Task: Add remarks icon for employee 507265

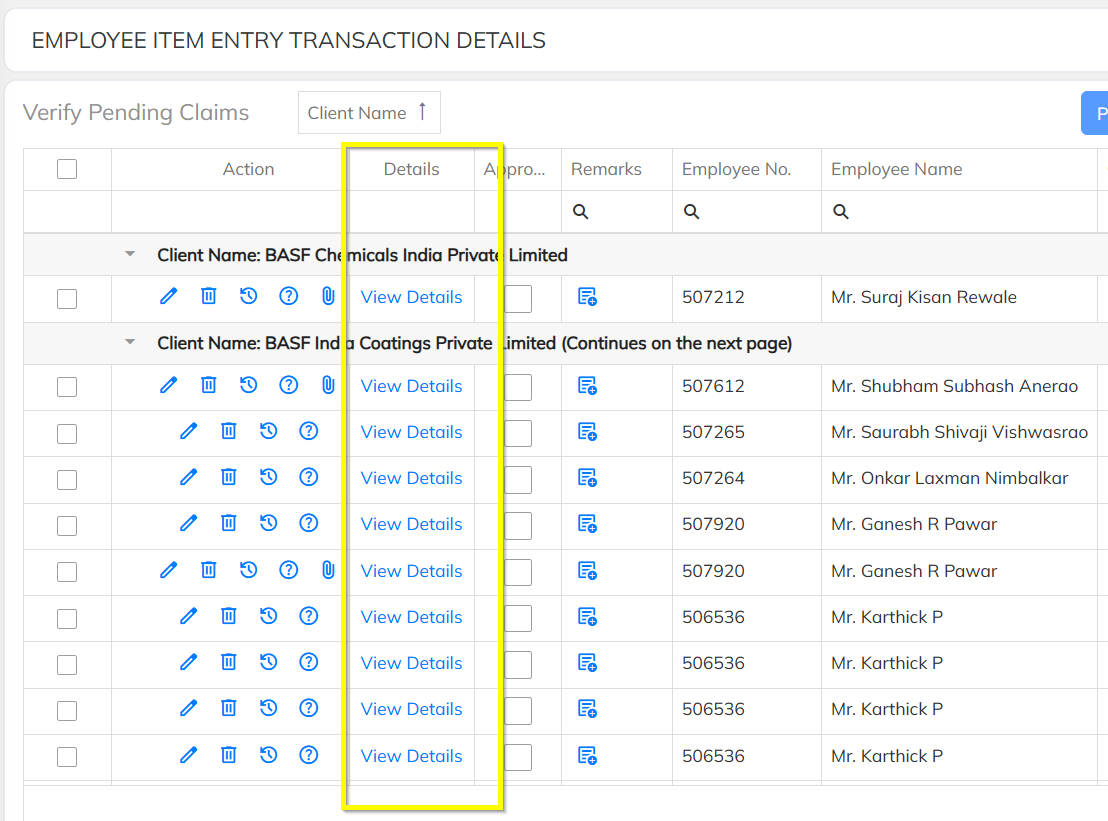Action: pyautogui.click(x=587, y=432)
